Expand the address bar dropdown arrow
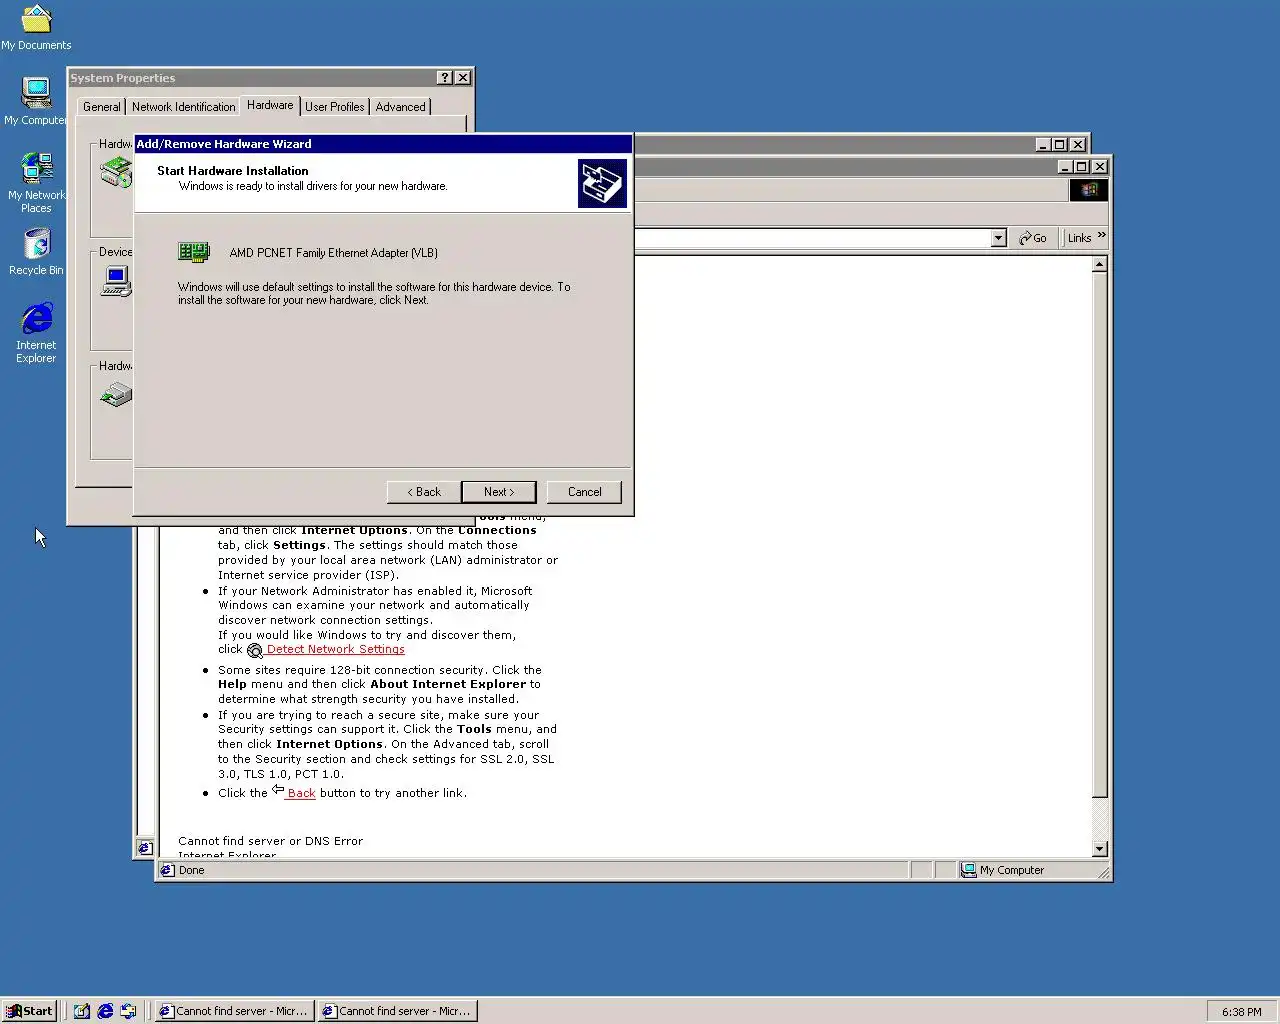 tap(998, 238)
